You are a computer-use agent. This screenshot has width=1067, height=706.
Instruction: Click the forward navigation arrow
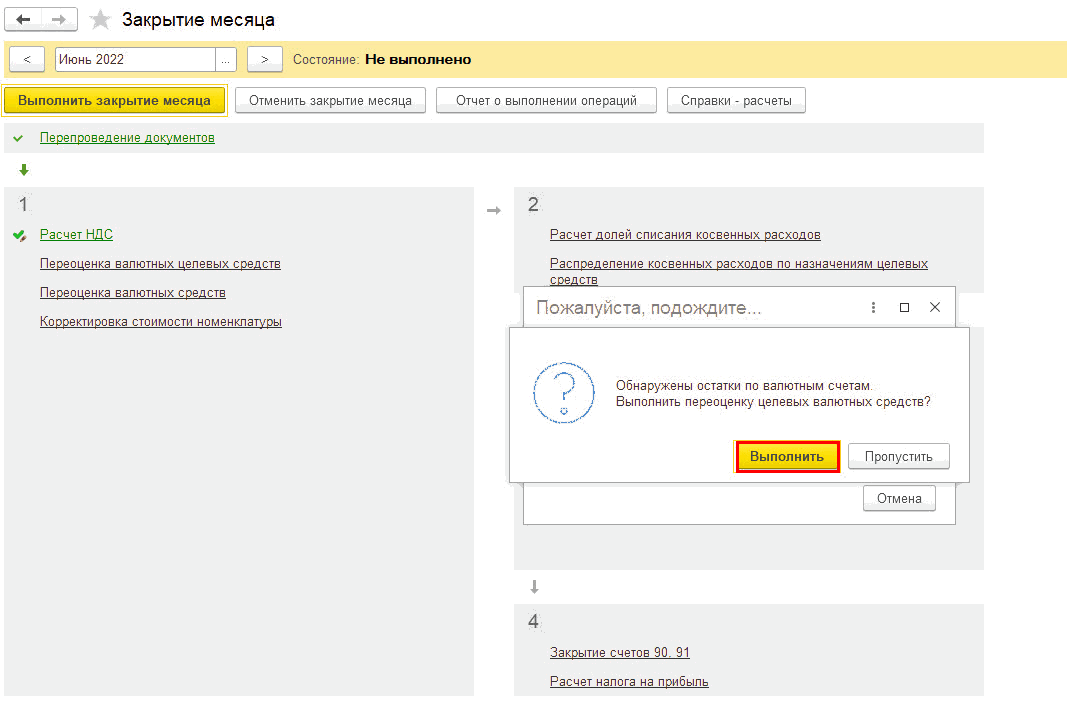pos(59,20)
